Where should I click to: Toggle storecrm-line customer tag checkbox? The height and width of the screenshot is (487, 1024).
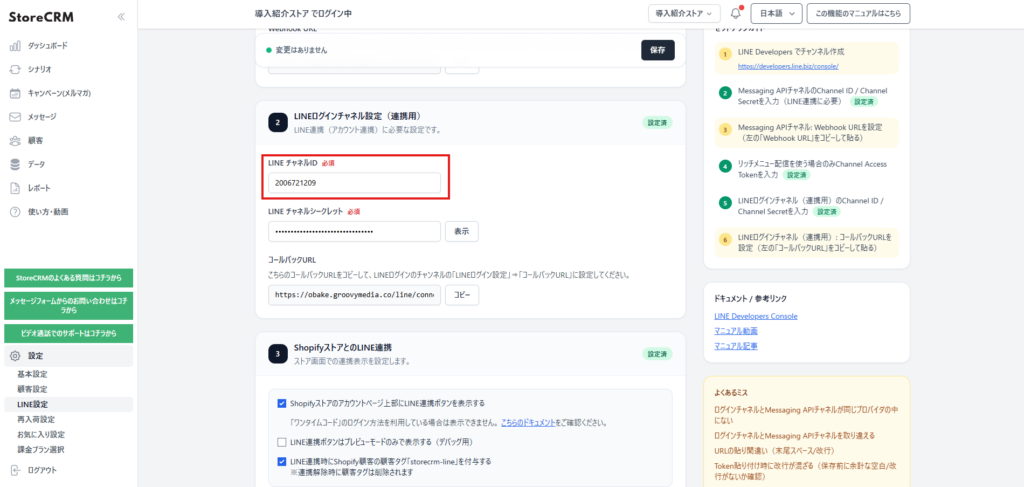click(282, 461)
